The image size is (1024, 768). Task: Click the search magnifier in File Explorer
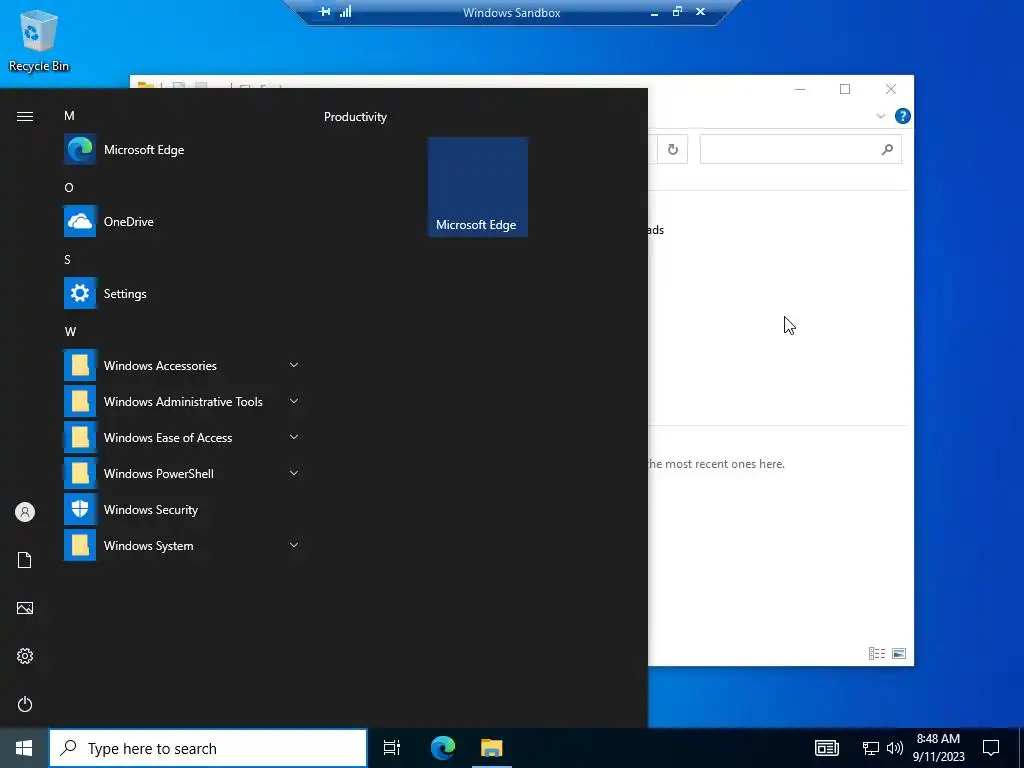point(887,150)
